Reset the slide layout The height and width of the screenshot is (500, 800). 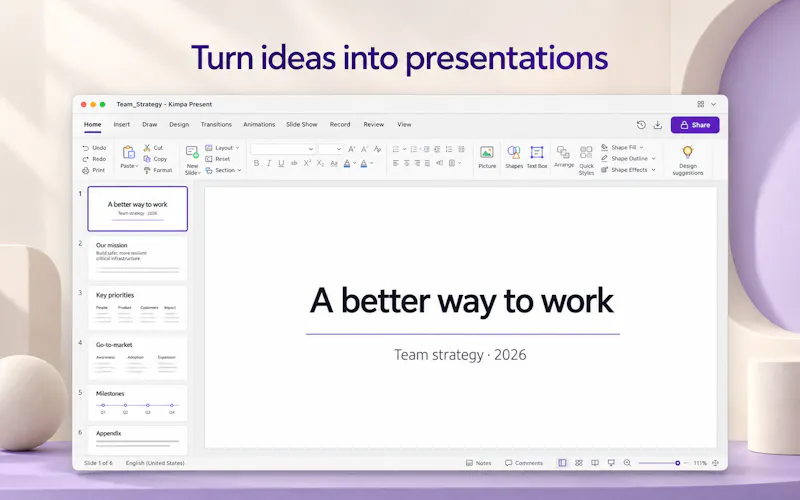point(218,159)
